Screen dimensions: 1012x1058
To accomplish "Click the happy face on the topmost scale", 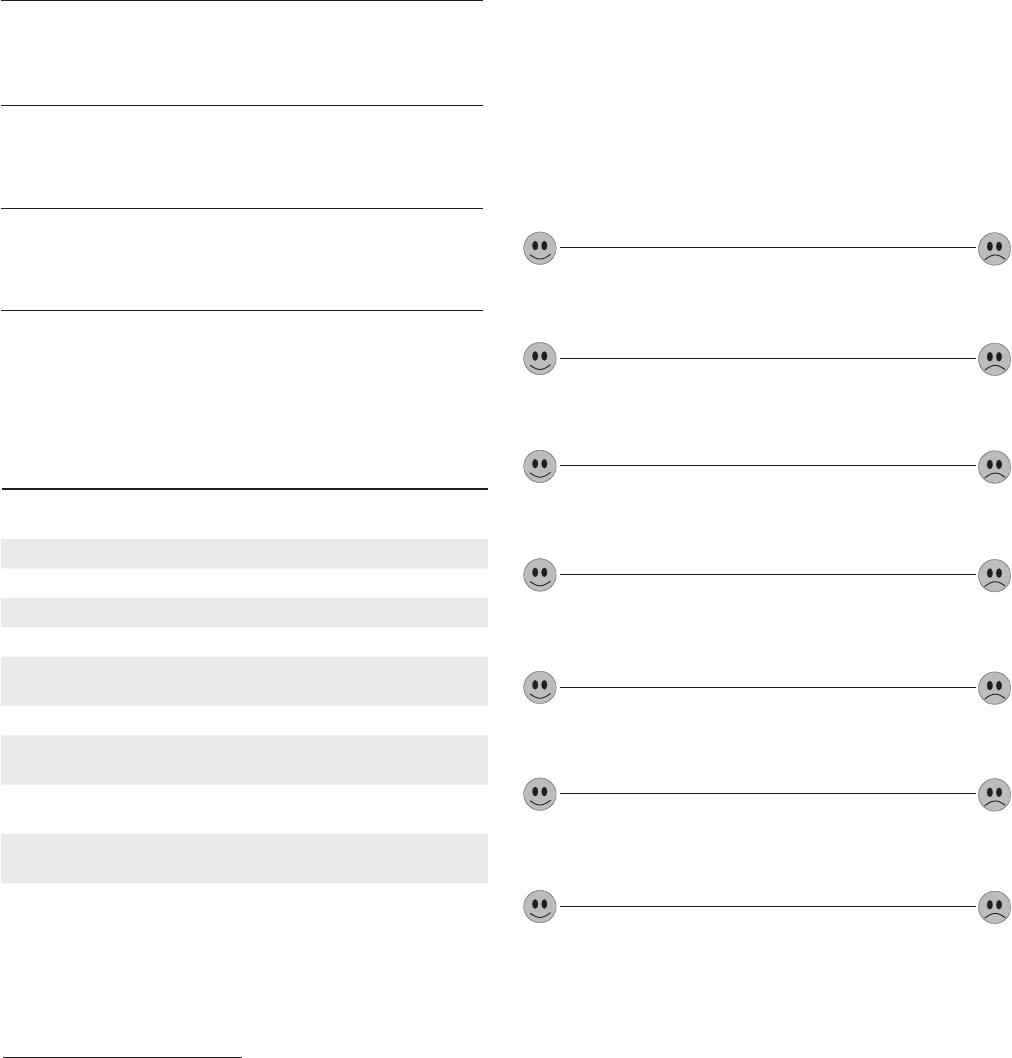I will 541,248.
